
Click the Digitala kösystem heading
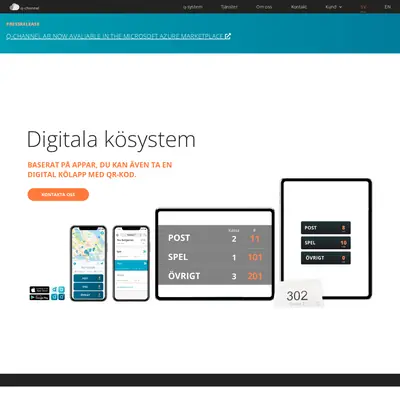(111, 139)
